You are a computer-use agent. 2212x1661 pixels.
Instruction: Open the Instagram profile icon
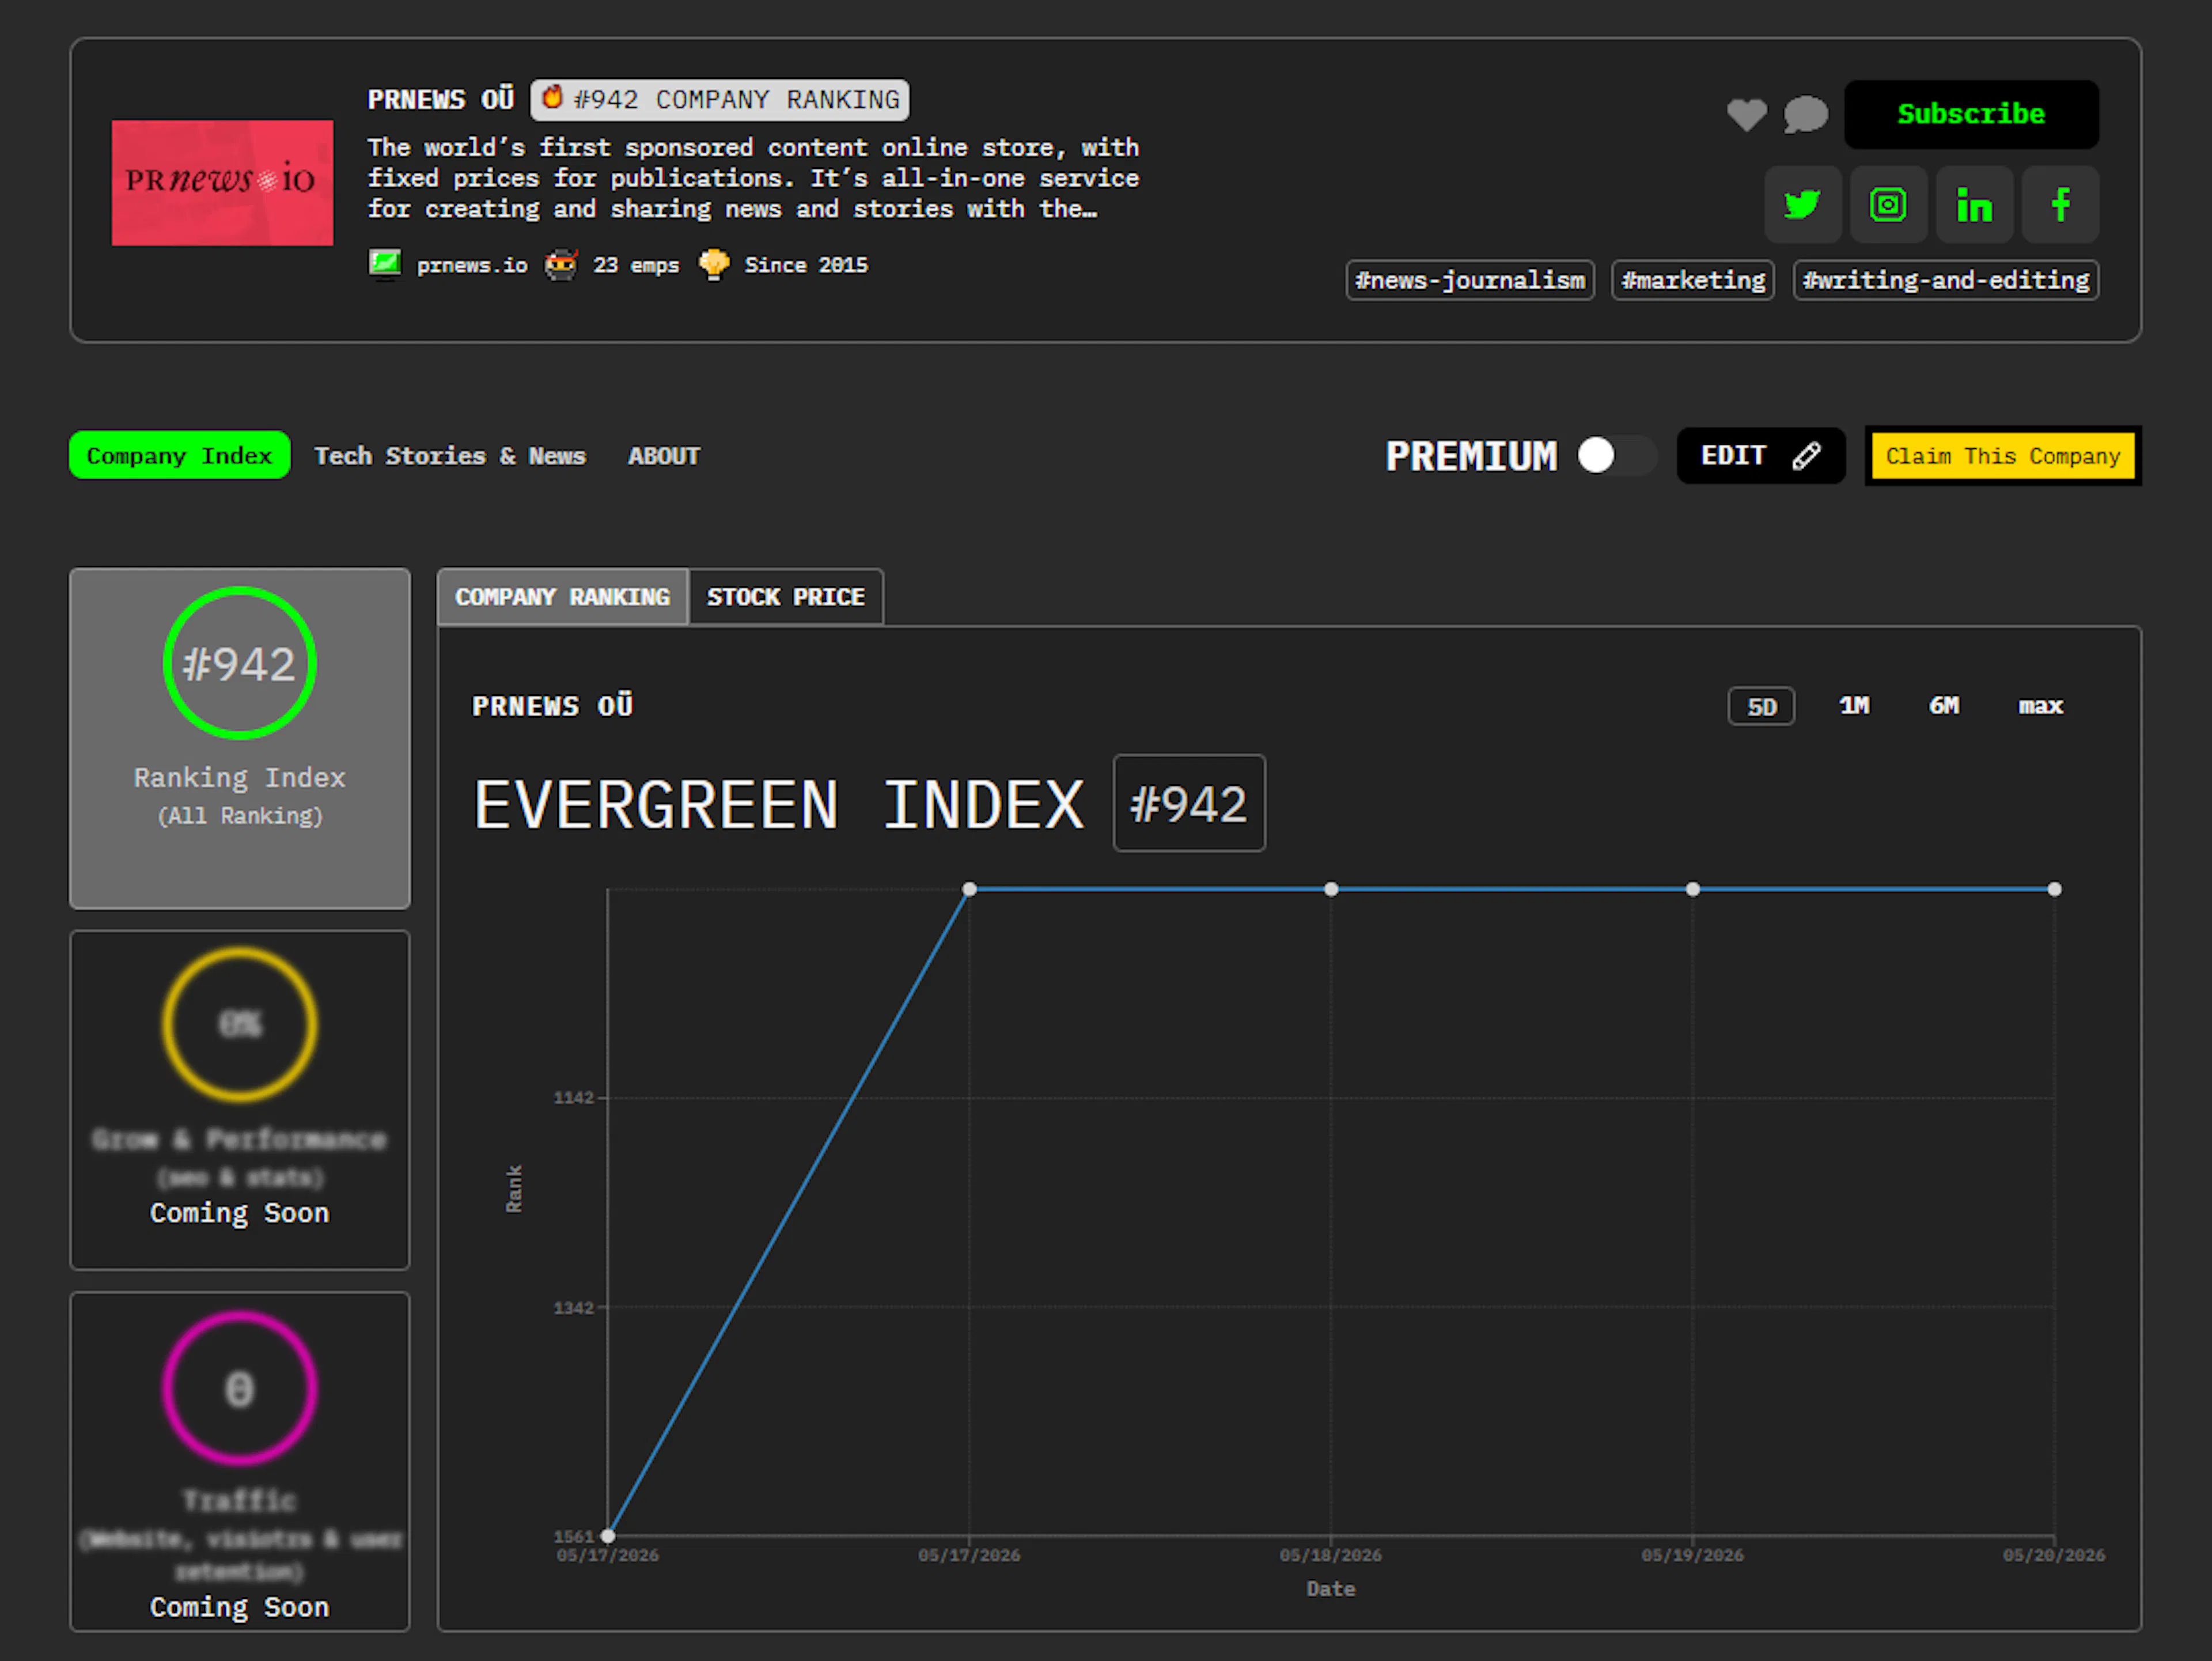(1888, 205)
